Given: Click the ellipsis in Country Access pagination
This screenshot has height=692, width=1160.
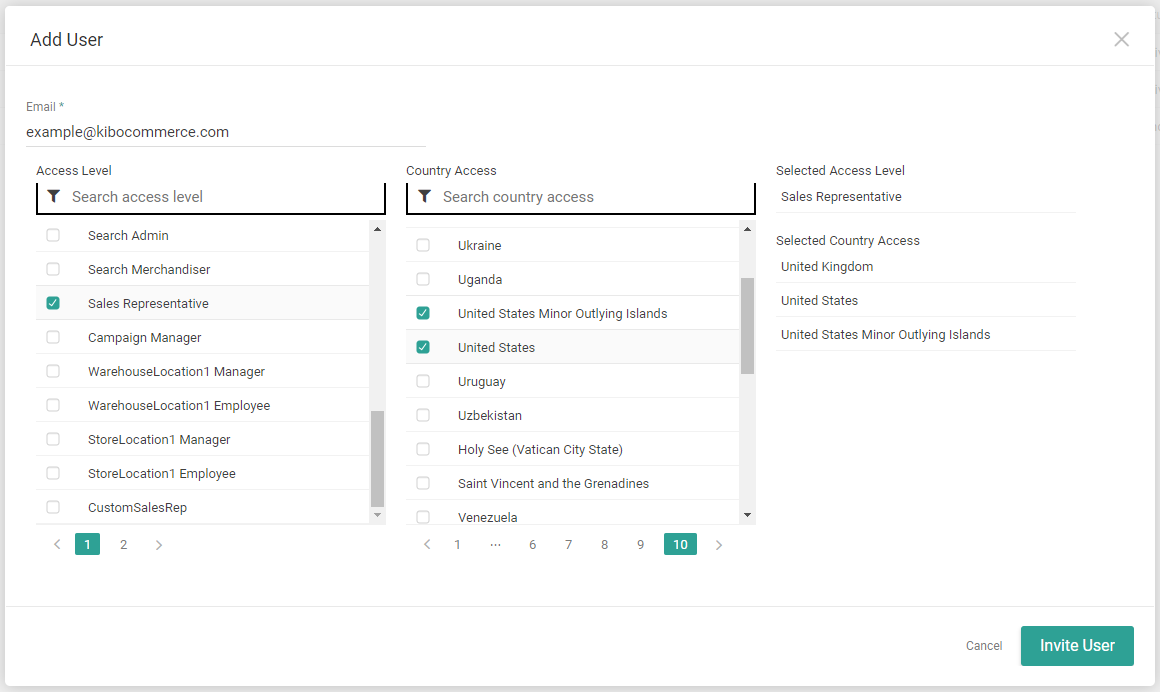Looking at the screenshot, I should pyautogui.click(x=495, y=544).
